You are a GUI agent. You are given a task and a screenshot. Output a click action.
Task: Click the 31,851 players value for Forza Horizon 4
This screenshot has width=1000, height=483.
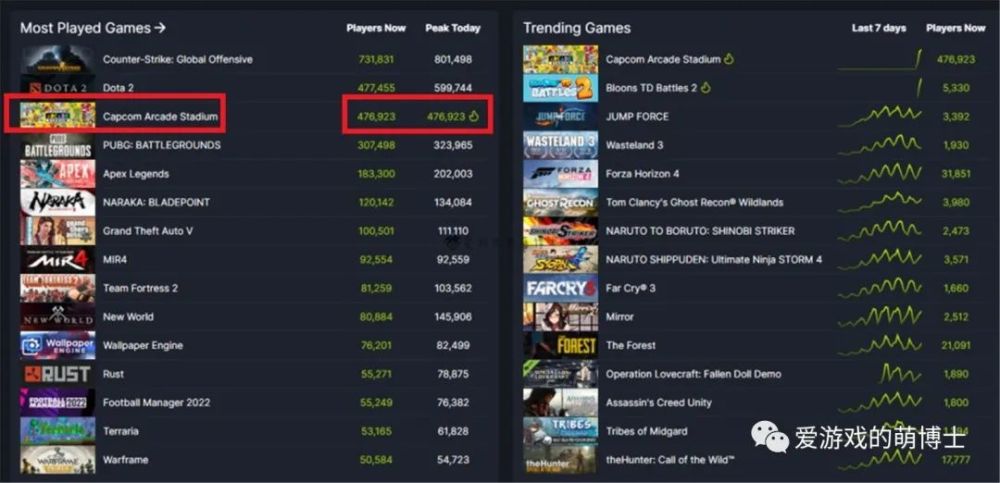[955, 174]
